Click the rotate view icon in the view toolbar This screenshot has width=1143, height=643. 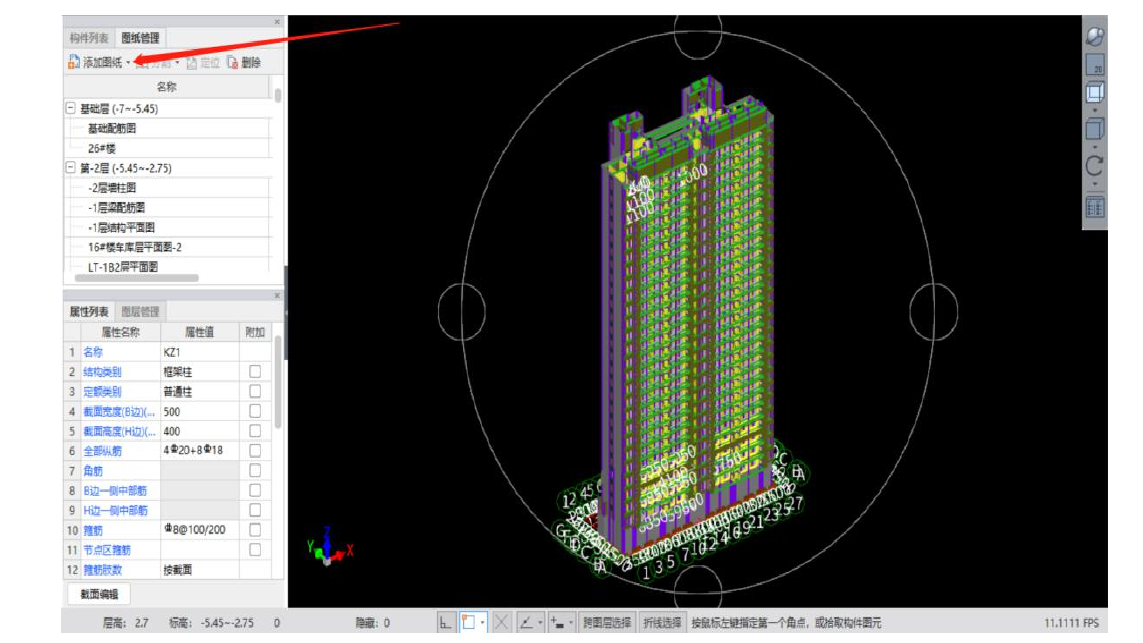tap(1095, 166)
